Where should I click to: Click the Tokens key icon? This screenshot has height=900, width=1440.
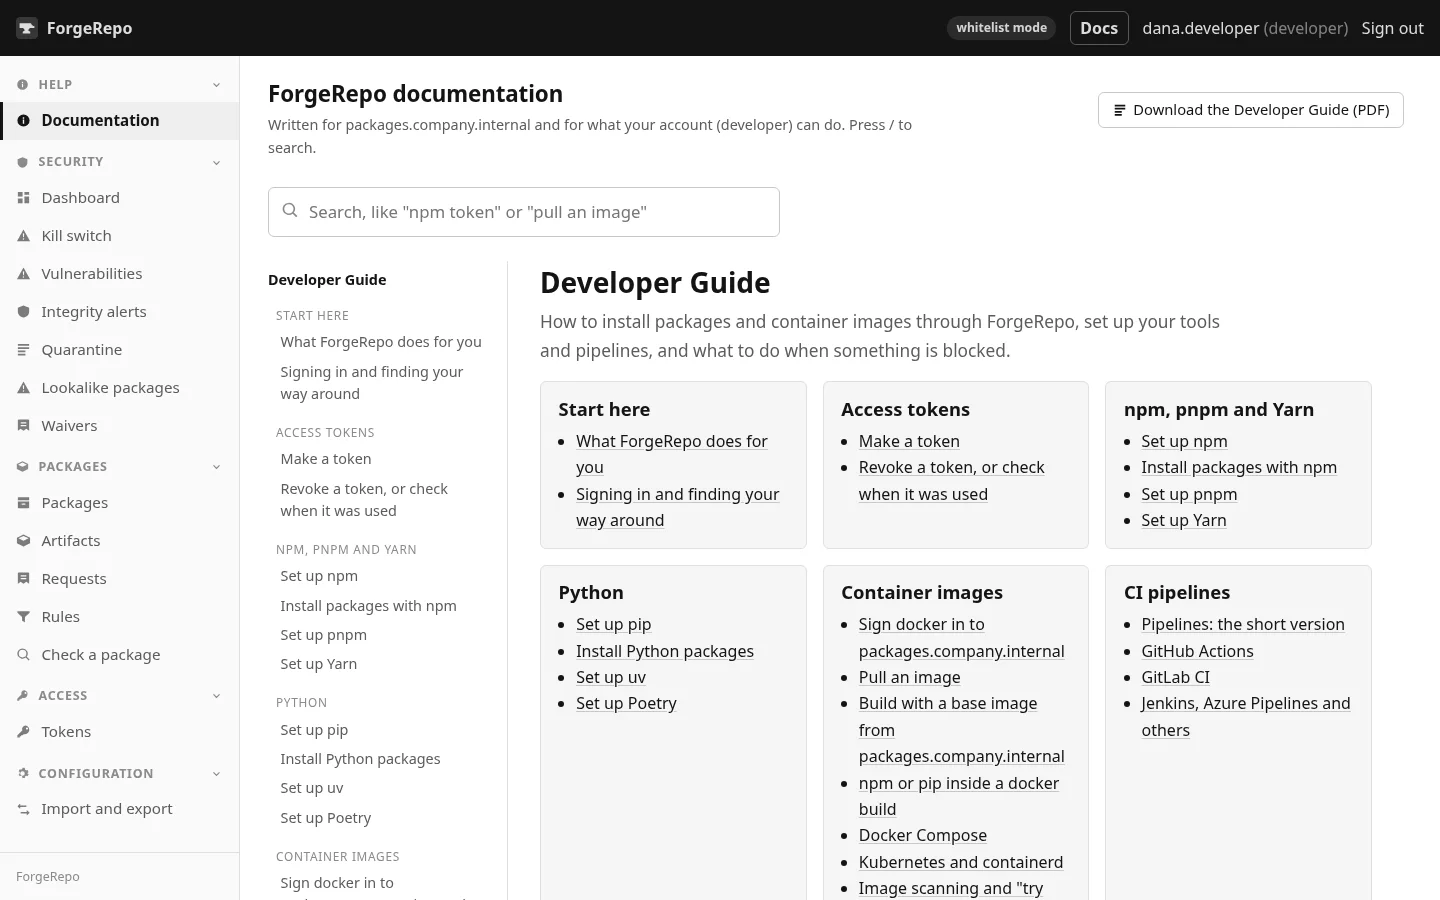point(23,732)
